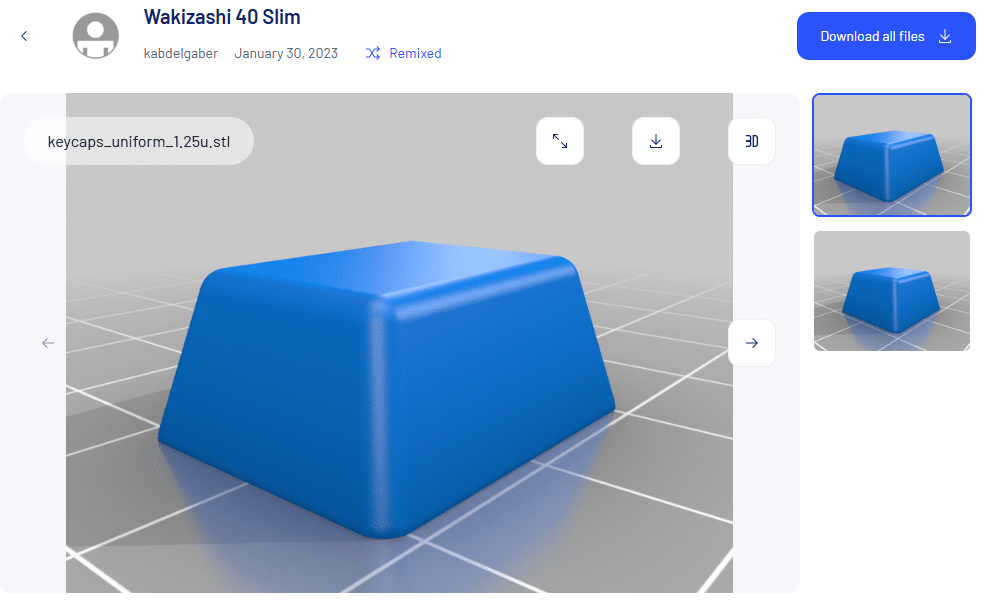Open the kabdelgaber user avatar
Viewport: 985px width, 611px height.
(102, 36)
